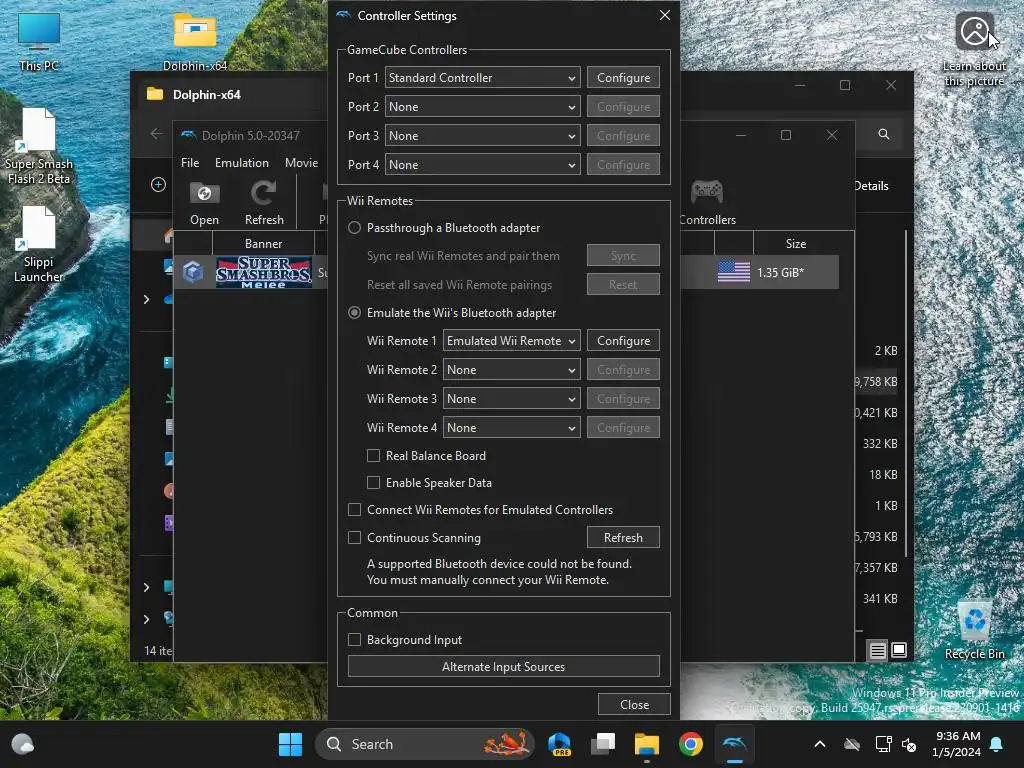
Task: Click the Close button in Controller Settings
Action: pyautogui.click(x=634, y=705)
